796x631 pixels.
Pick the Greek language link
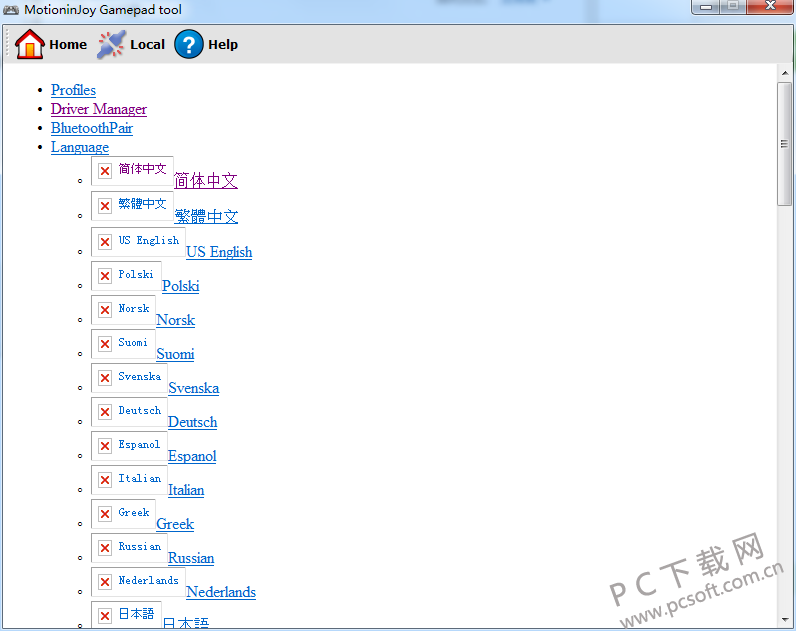point(175,524)
